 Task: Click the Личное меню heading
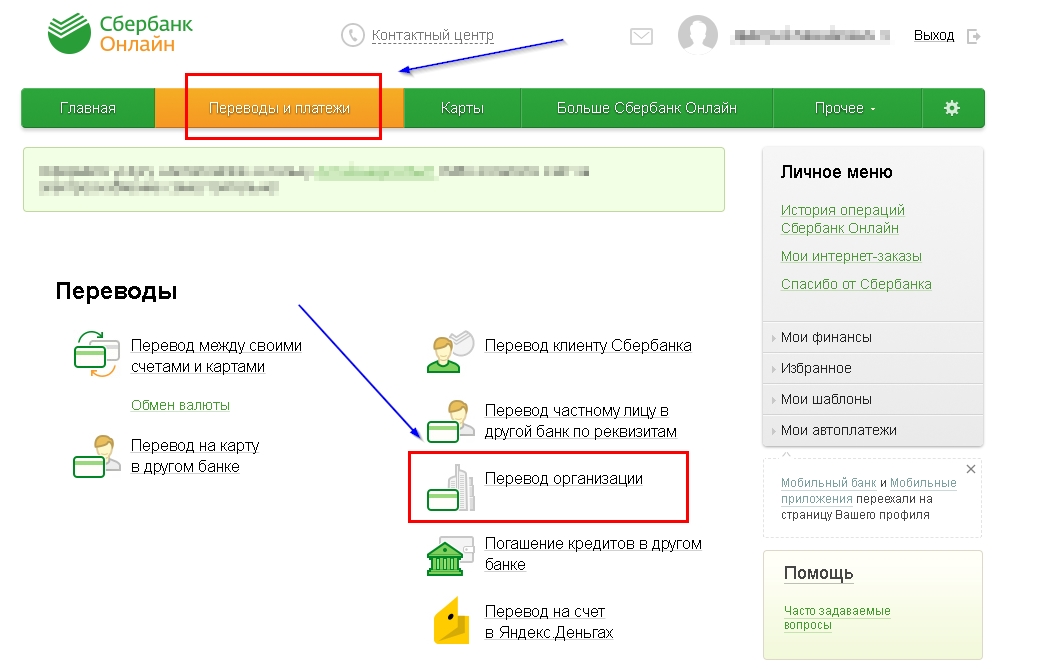(836, 172)
